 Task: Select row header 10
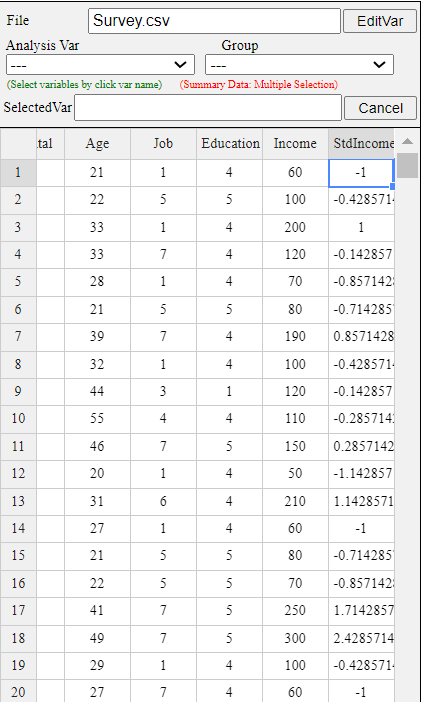pyautogui.click(x=18, y=419)
